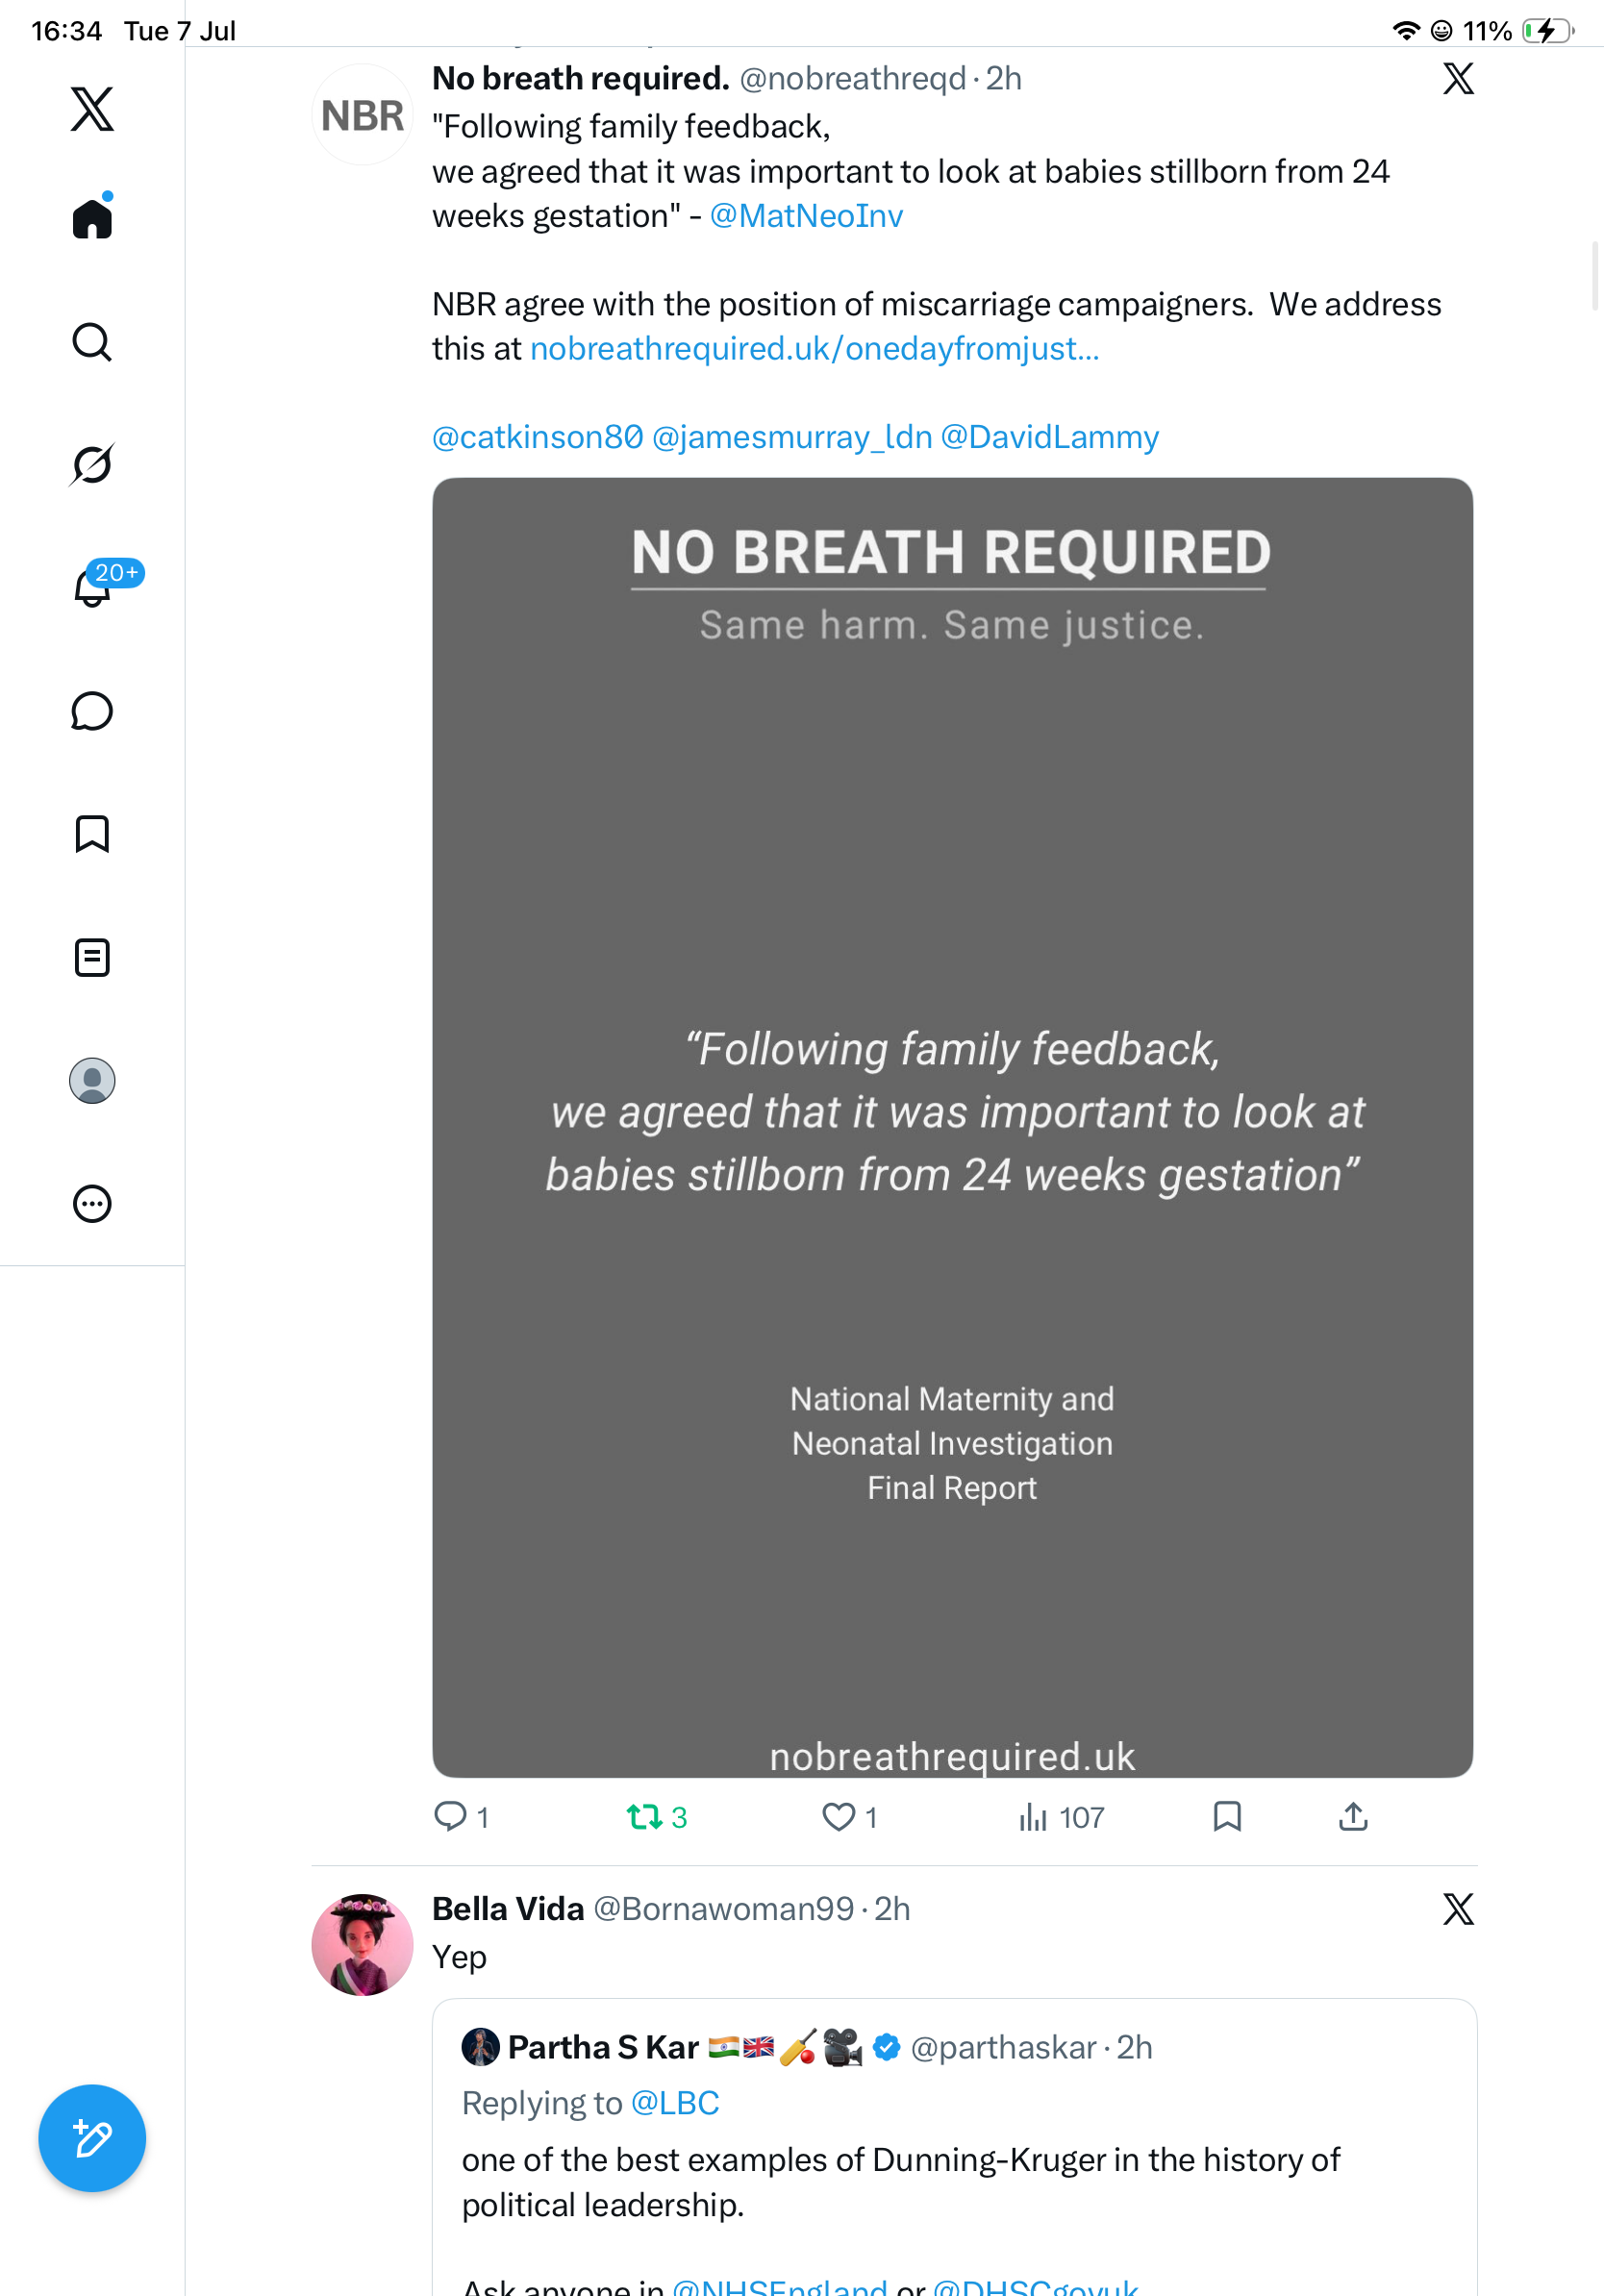This screenshot has height=2296, width=1604.
Task: Open the Lists icon in sidebar
Action: point(92,957)
